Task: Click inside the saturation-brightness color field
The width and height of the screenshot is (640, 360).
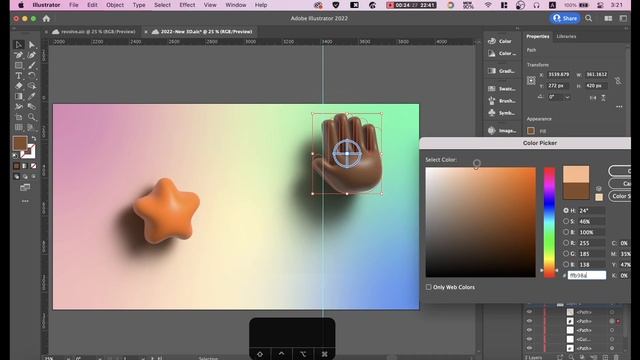Action: [x=480, y=222]
